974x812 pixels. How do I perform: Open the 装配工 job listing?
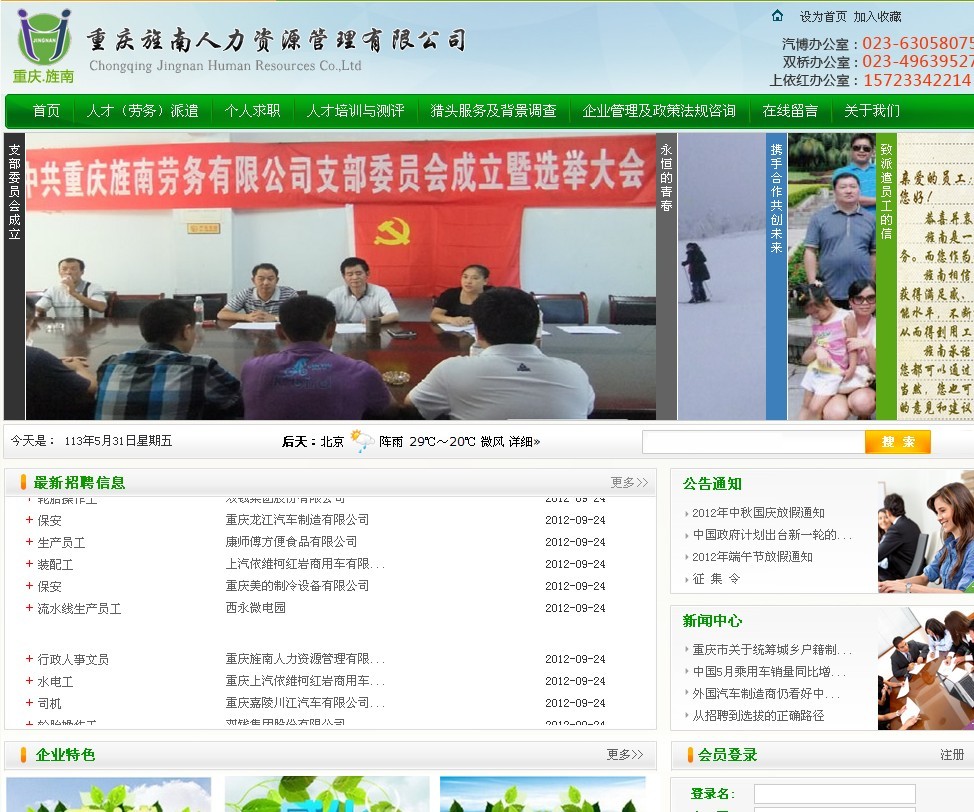point(55,564)
